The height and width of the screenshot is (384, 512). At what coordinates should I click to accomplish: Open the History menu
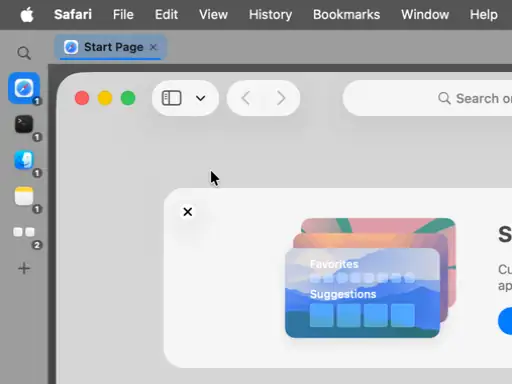tap(270, 15)
